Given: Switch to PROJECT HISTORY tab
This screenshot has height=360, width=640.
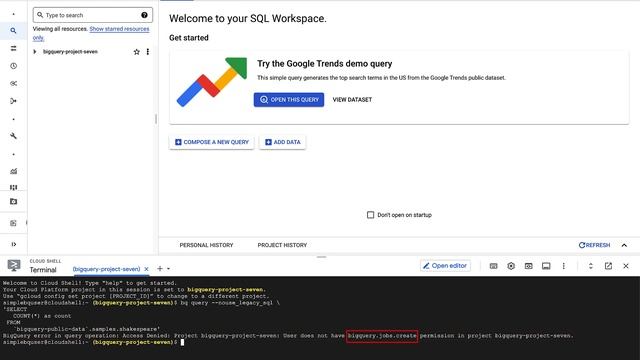Looking at the screenshot, I should (282, 245).
